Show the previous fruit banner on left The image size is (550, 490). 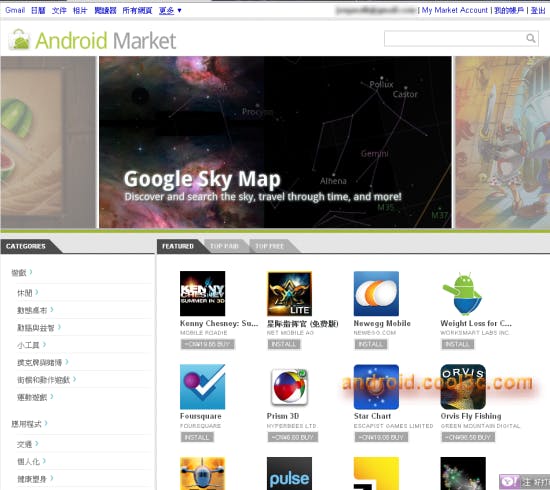[x=48, y=142]
